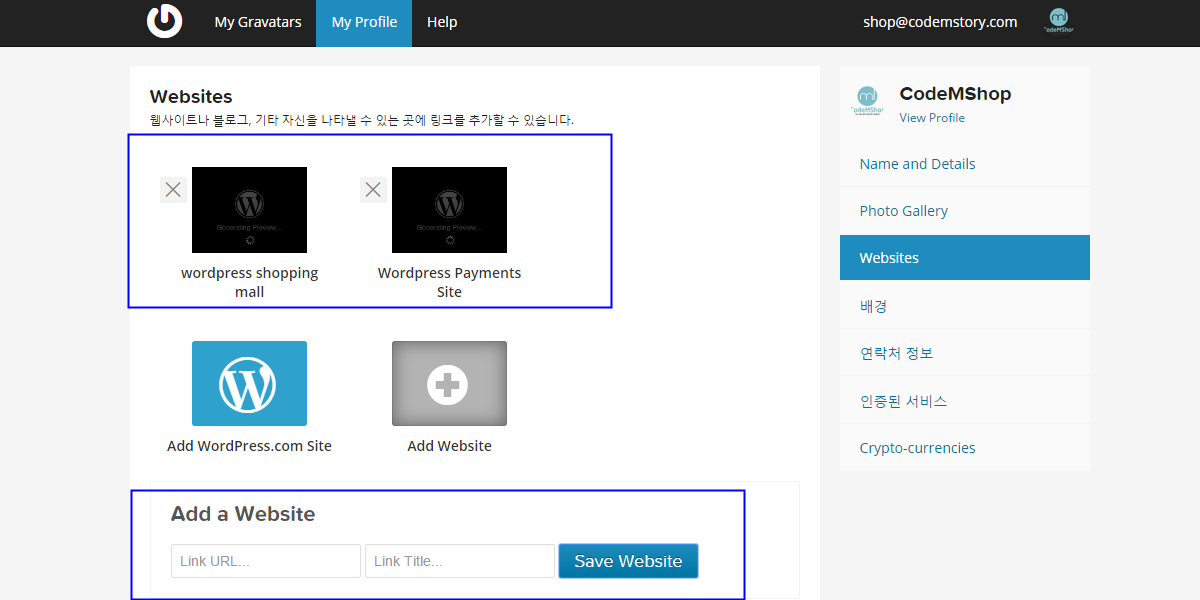Switch to the My Gravatars tab

point(257,22)
